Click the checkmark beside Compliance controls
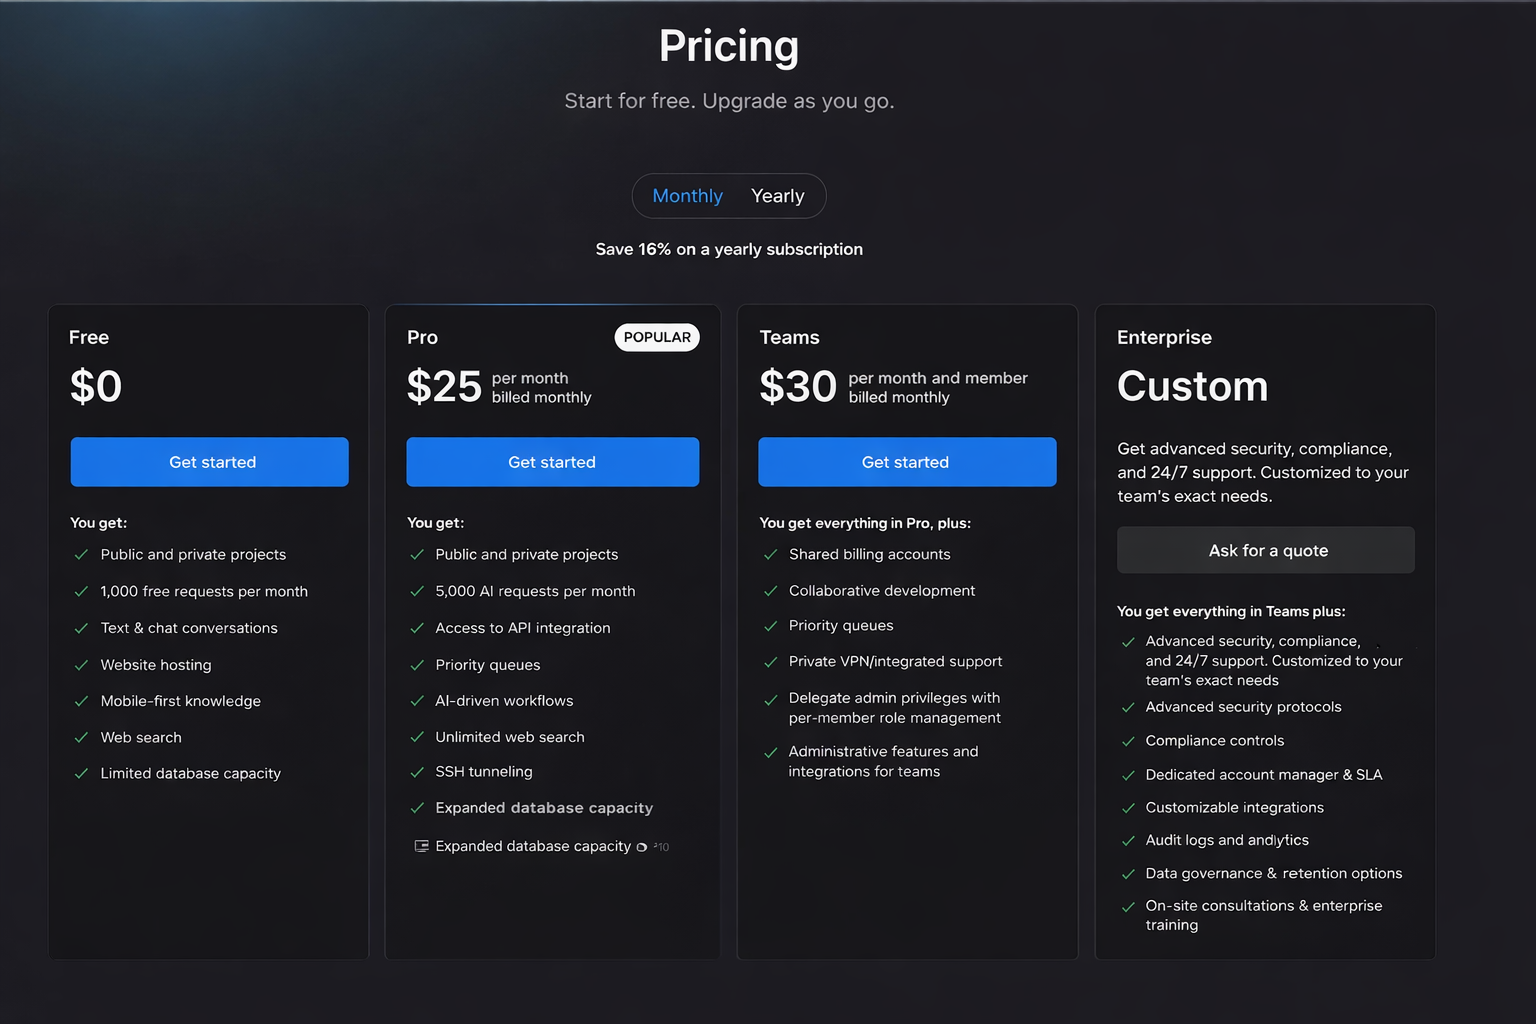 point(1128,741)
